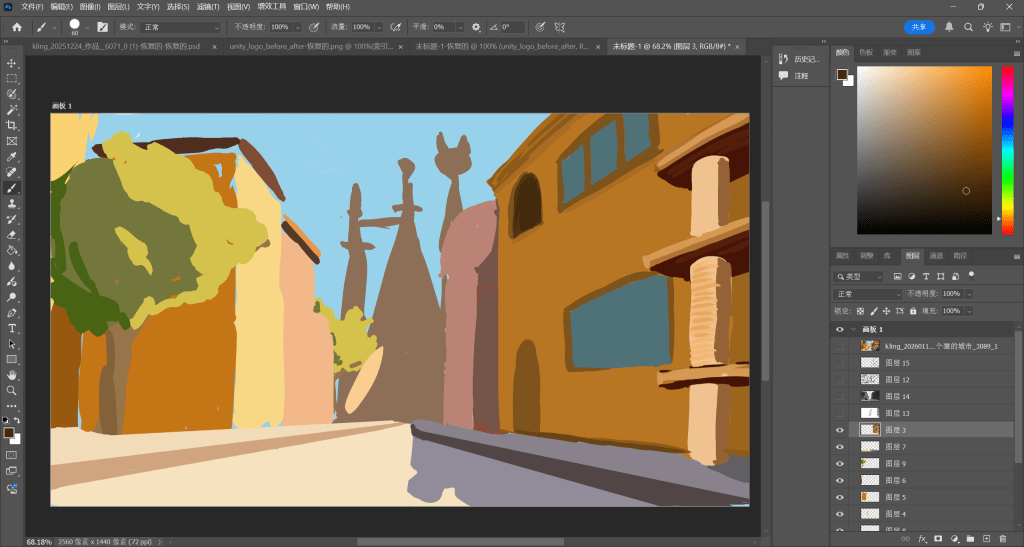Open the 滤镜(T) menu
1024x547 pixels.
coord(207,7)
